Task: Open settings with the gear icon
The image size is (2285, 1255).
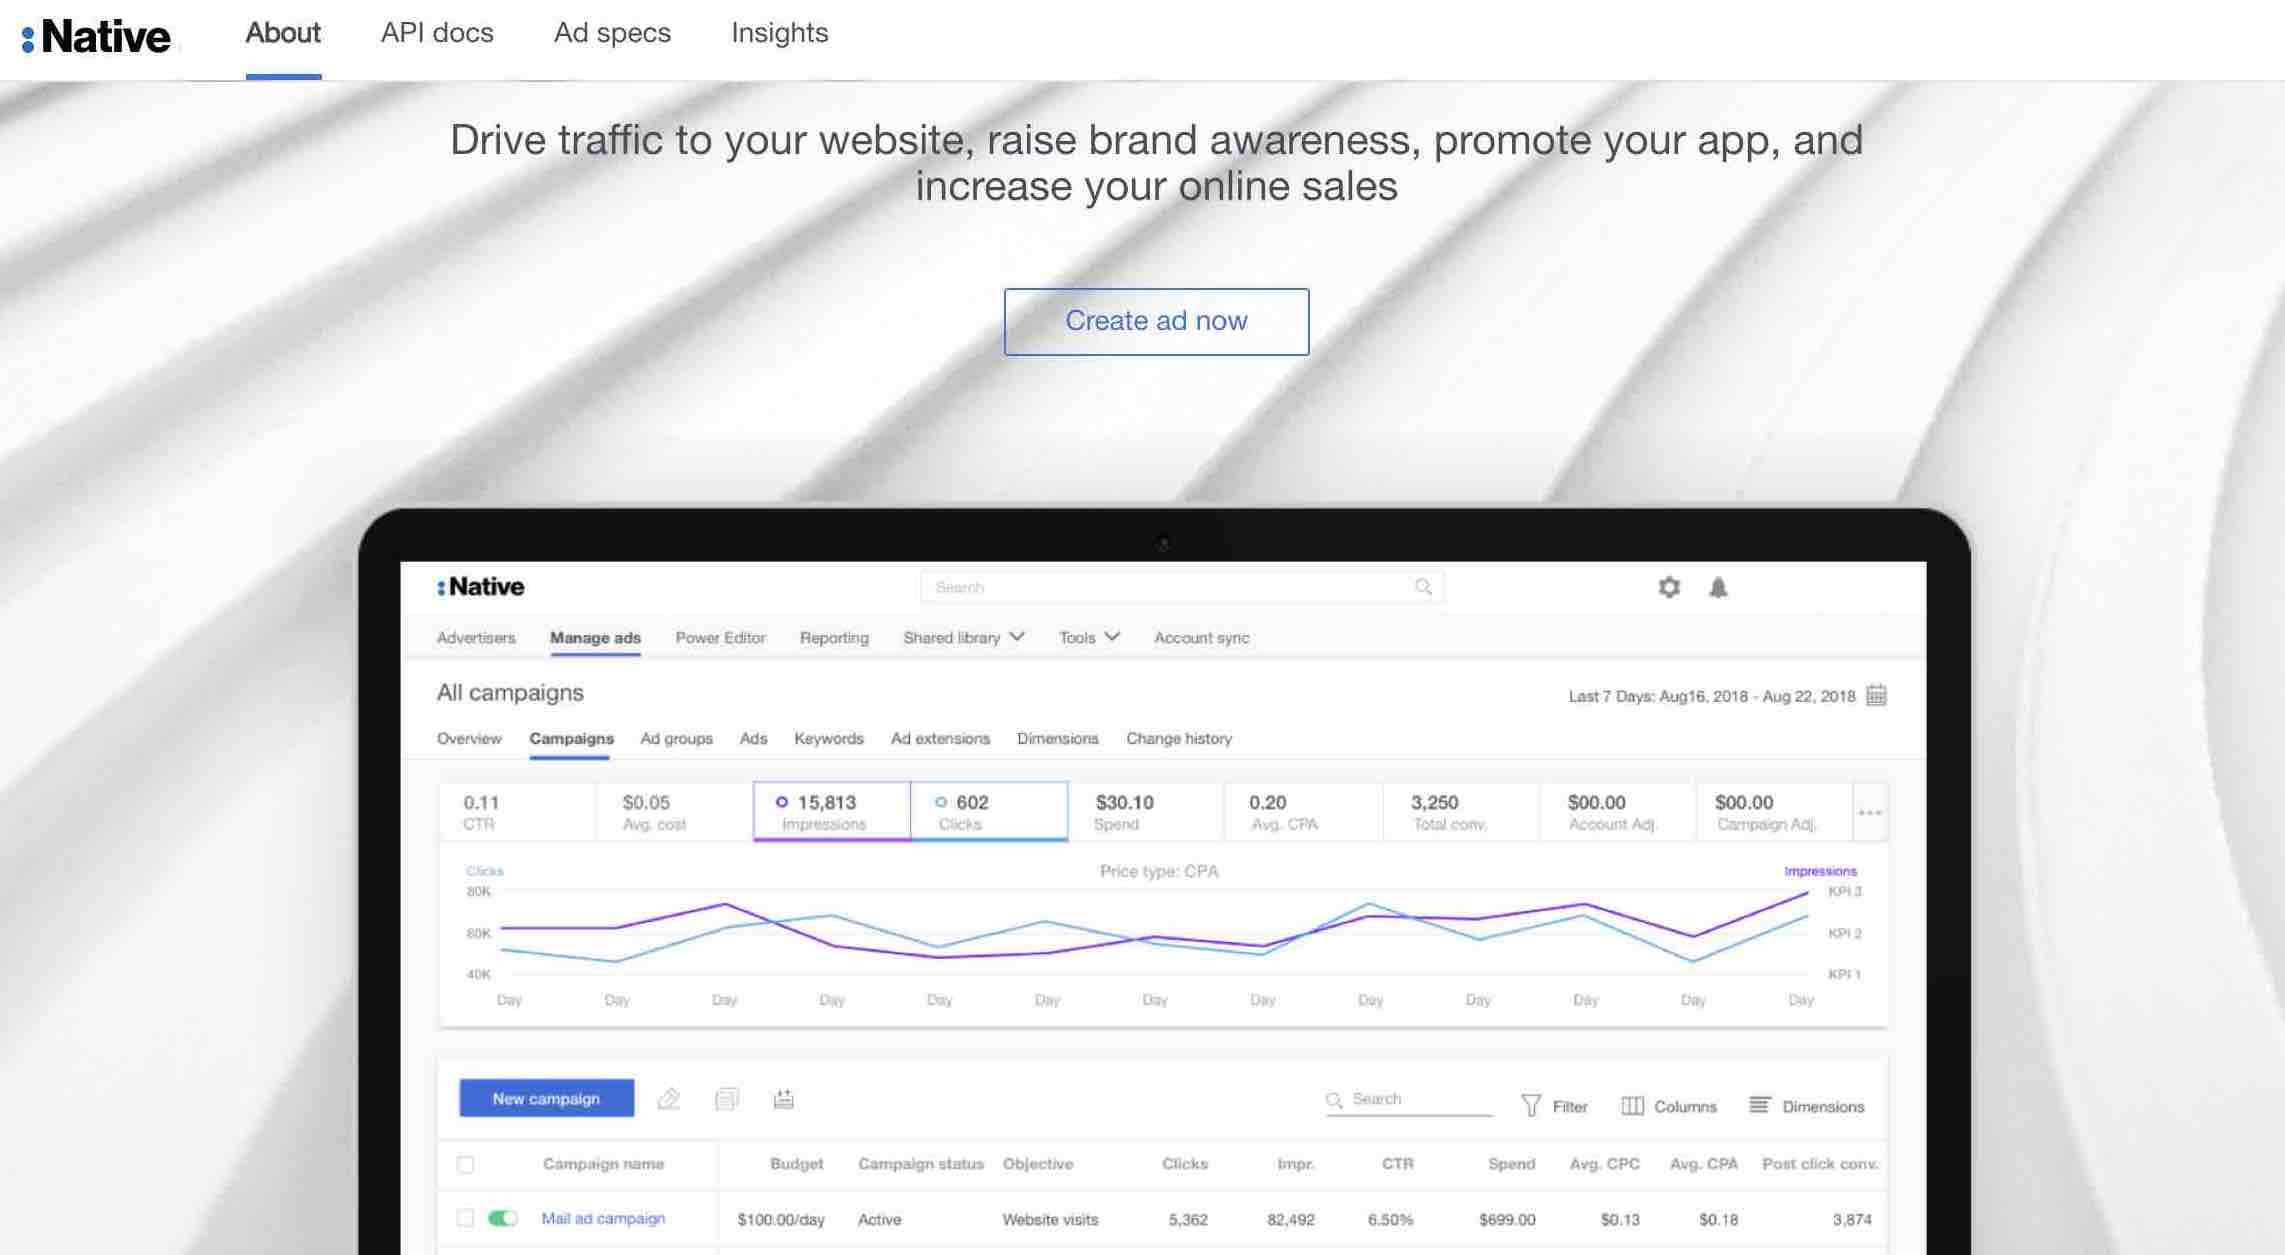Action: [1668, 587]
